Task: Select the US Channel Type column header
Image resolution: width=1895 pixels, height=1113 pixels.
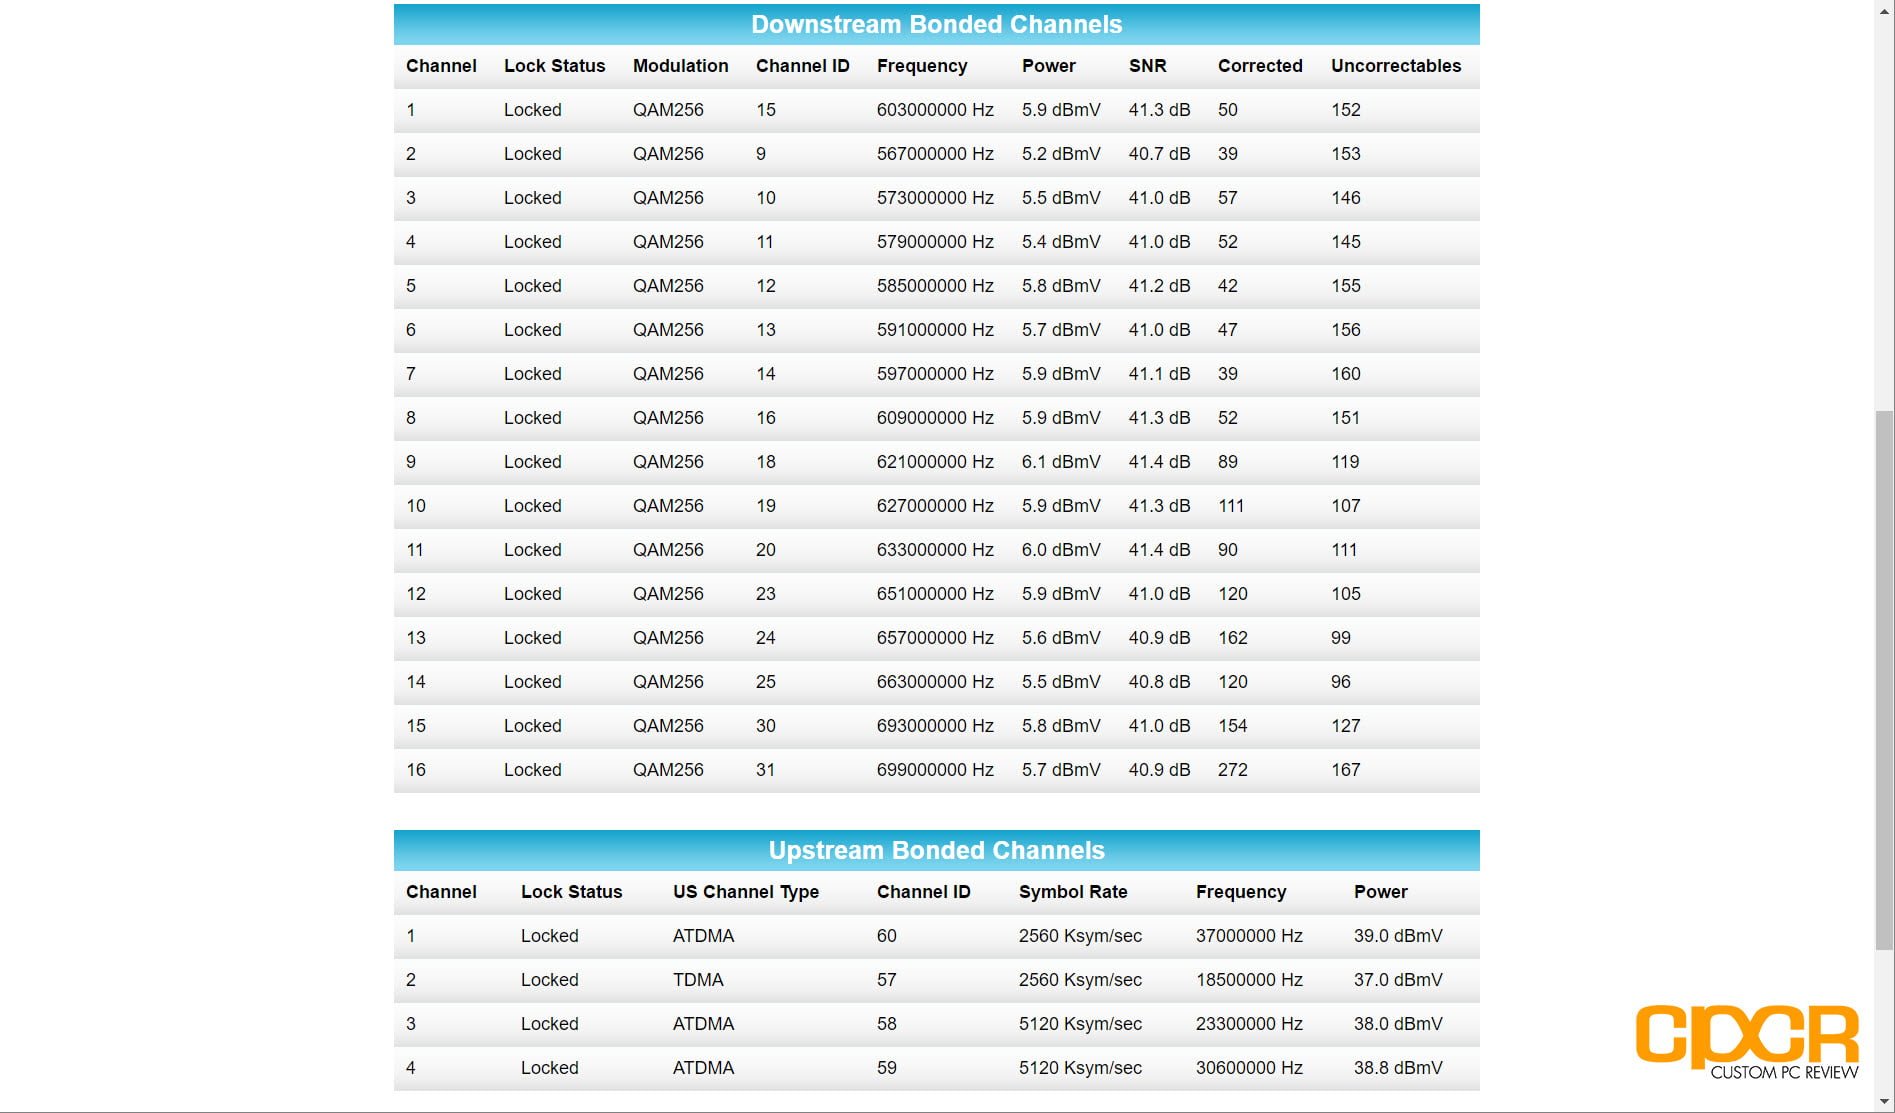Action: click(x=746, y=892)
